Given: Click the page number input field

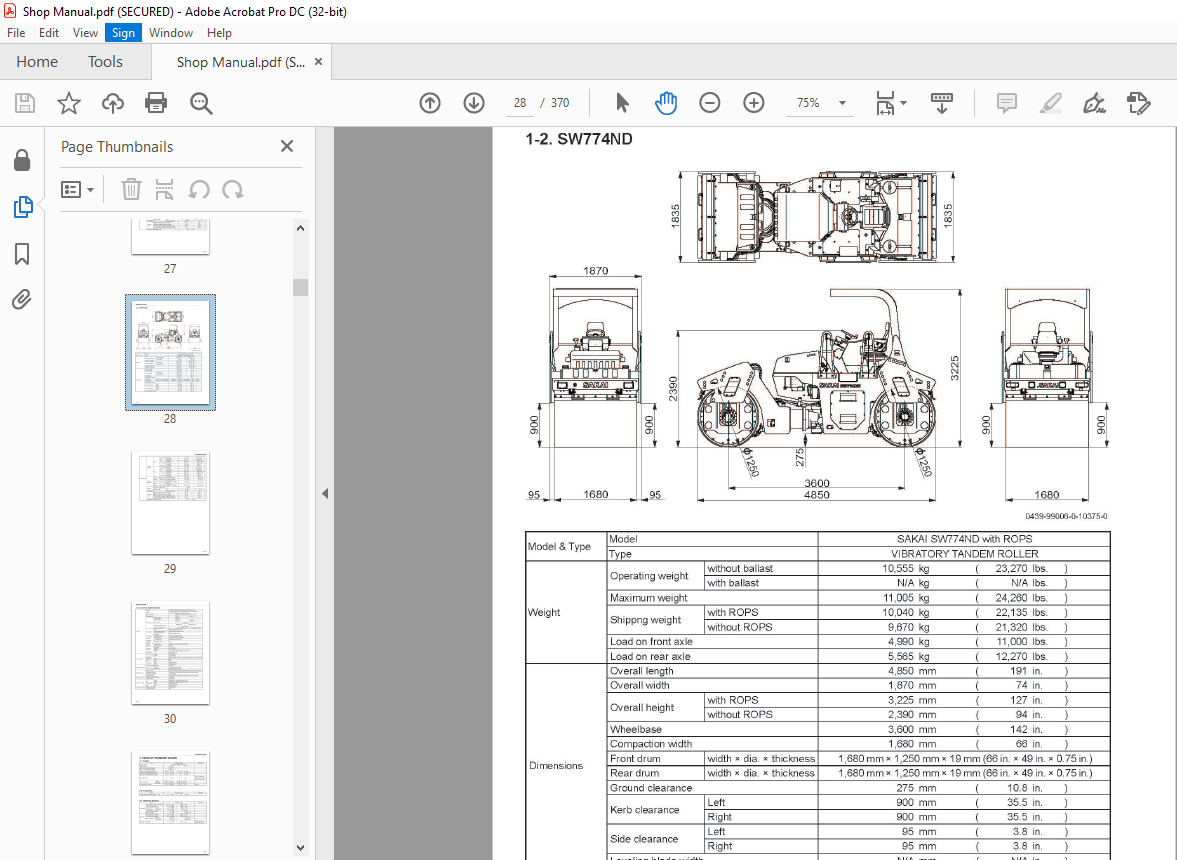Looking at the screenshot, I should point(519,103).
